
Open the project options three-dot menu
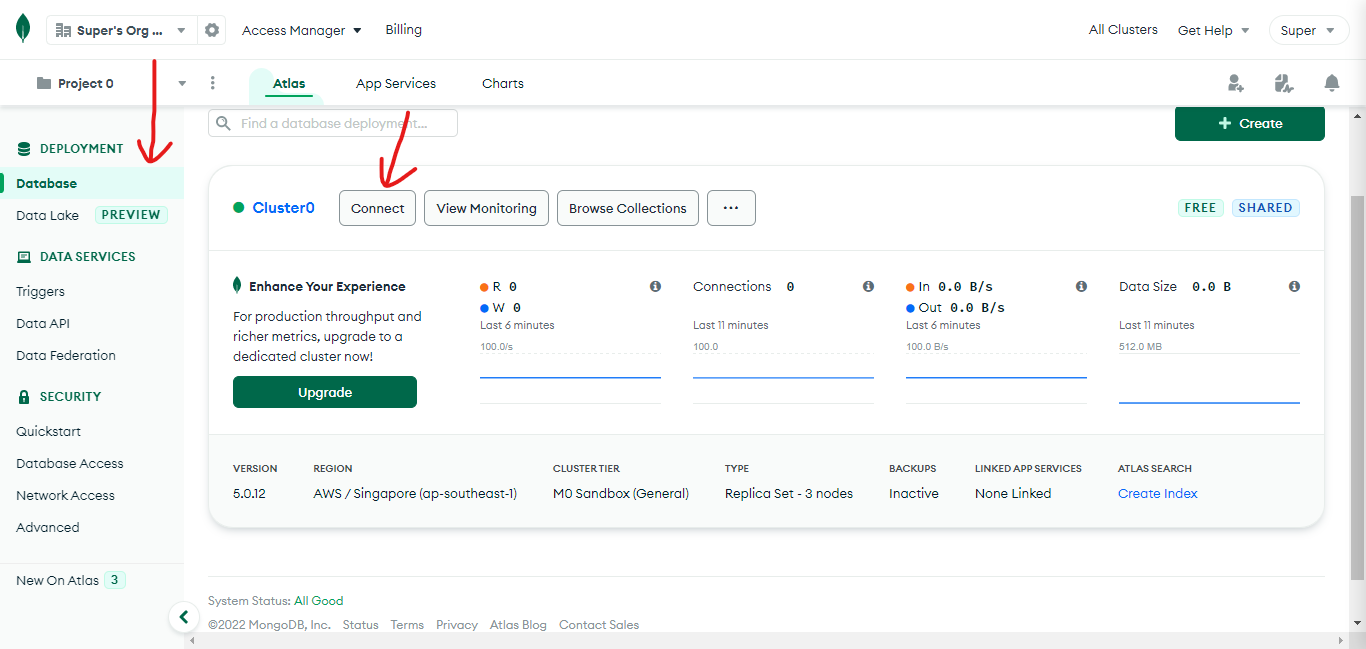coord(212,83)
